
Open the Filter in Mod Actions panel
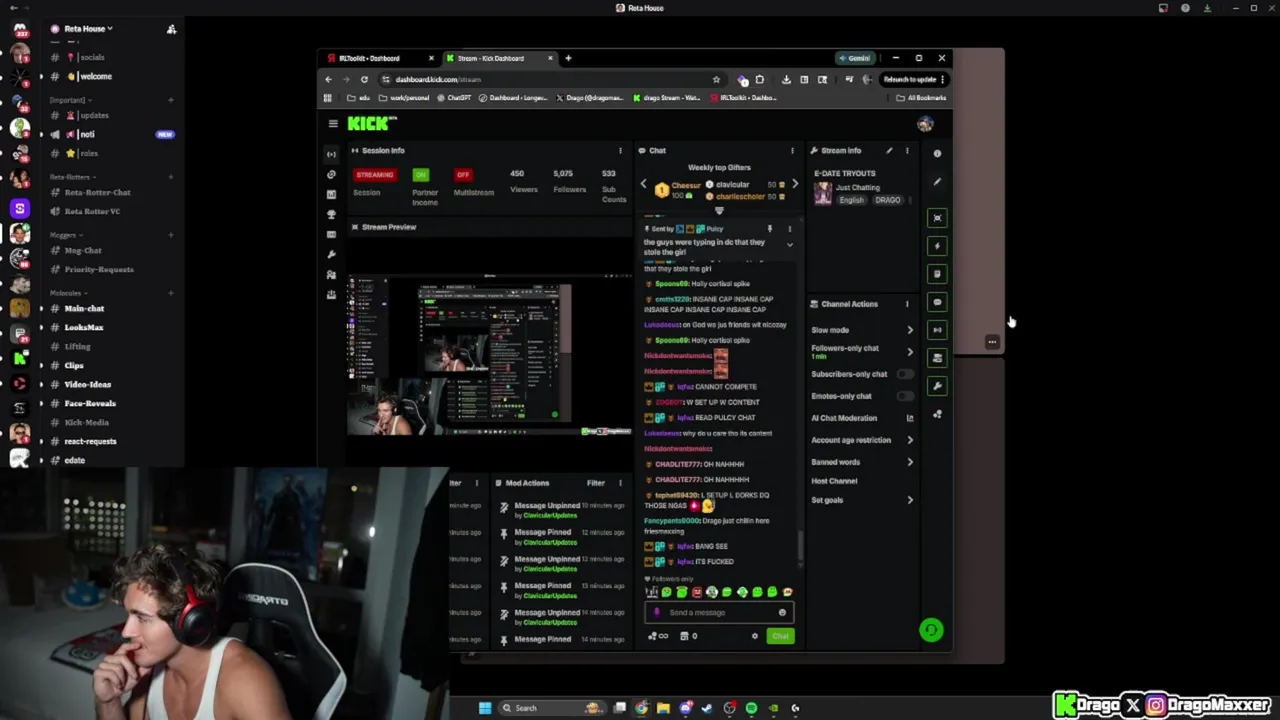pos(595,483)
